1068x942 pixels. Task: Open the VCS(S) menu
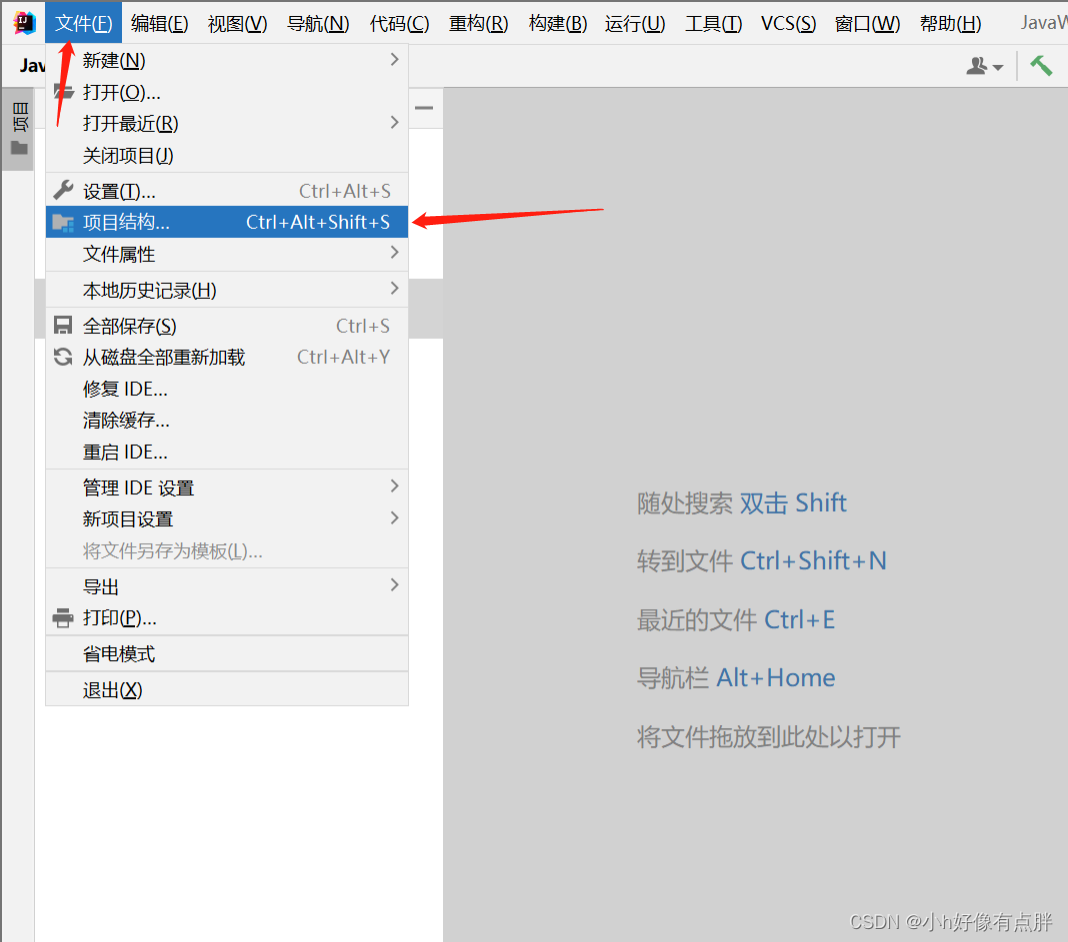[x=788, y=23]
